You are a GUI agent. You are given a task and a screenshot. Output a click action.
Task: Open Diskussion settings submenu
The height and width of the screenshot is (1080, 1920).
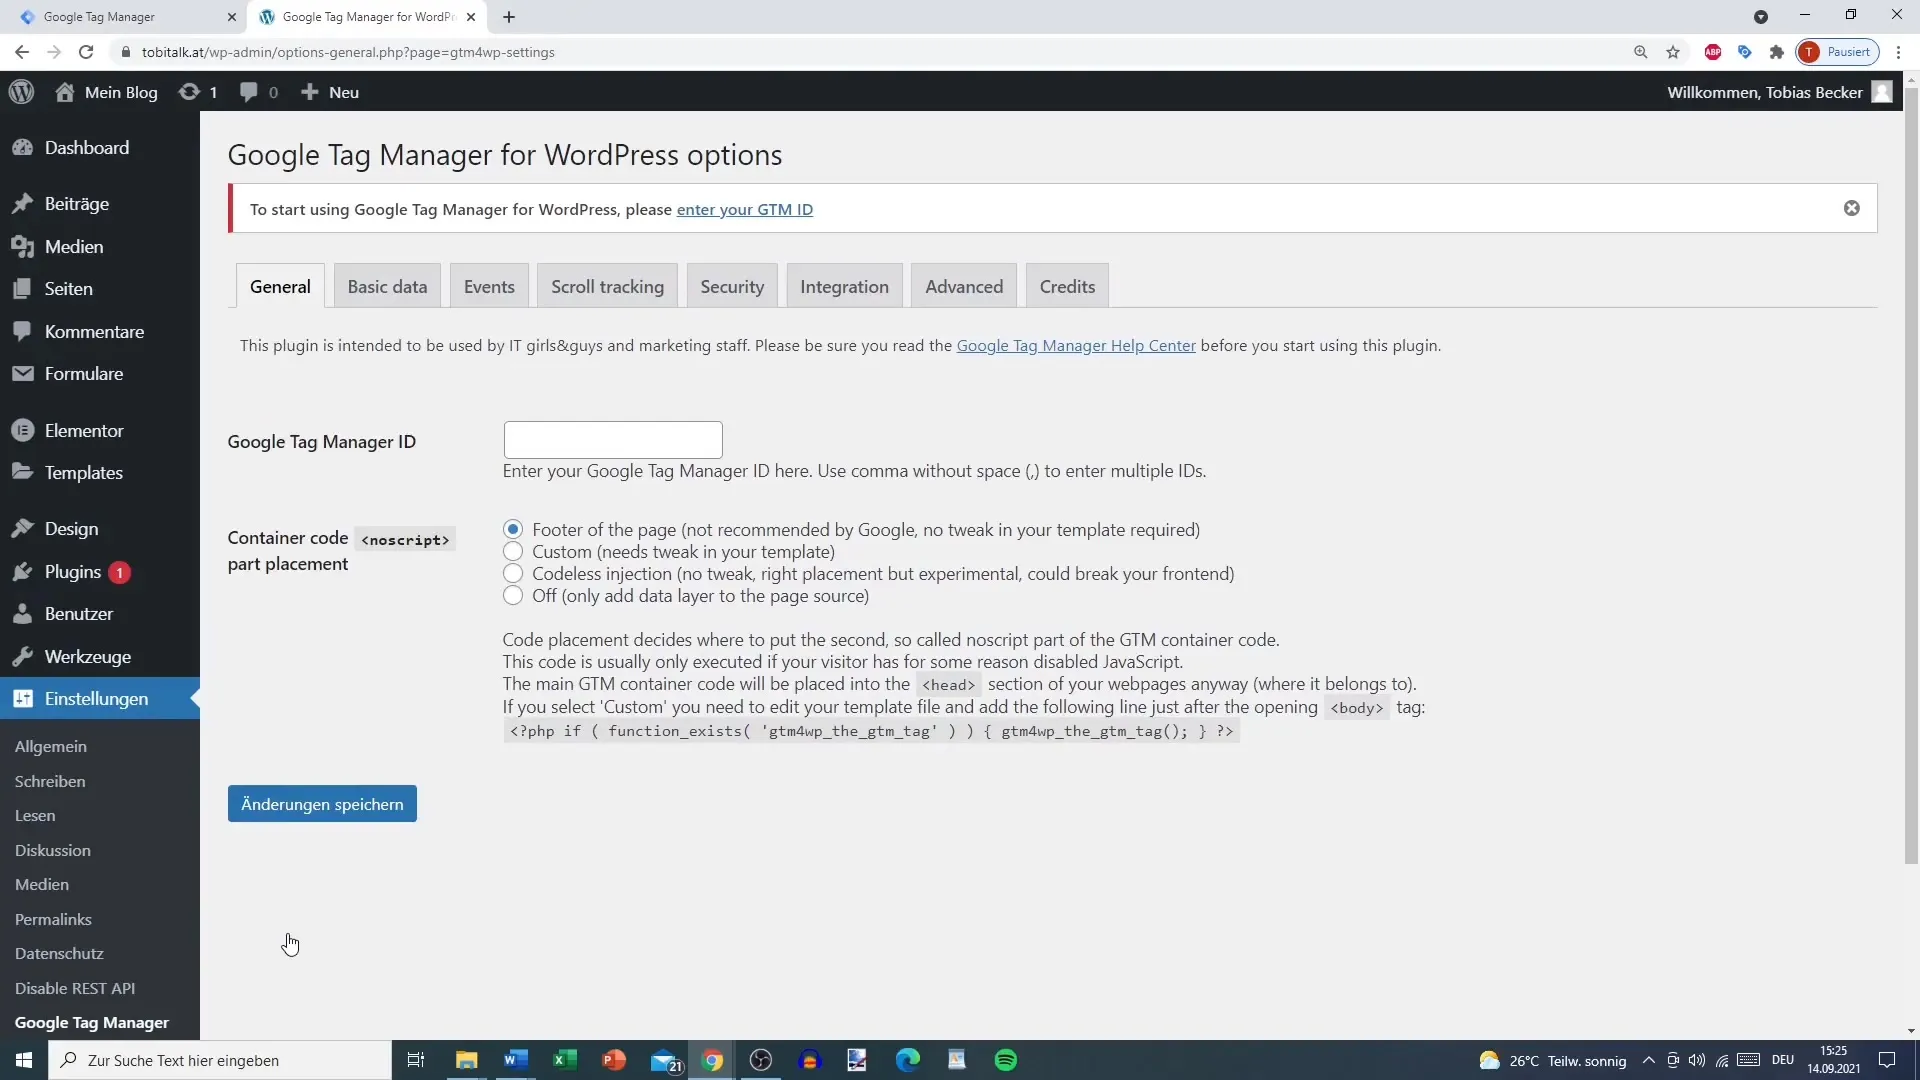pyautogui.click(x=53, y=850)
